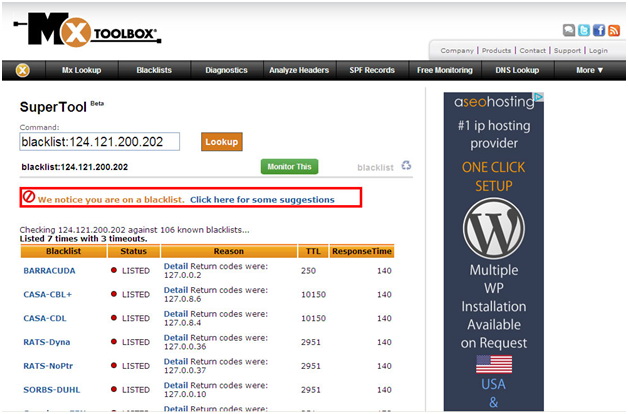Open Detail link in CASA-CDL row
Screen dimensions: 628x414
(x=176, y=314)
